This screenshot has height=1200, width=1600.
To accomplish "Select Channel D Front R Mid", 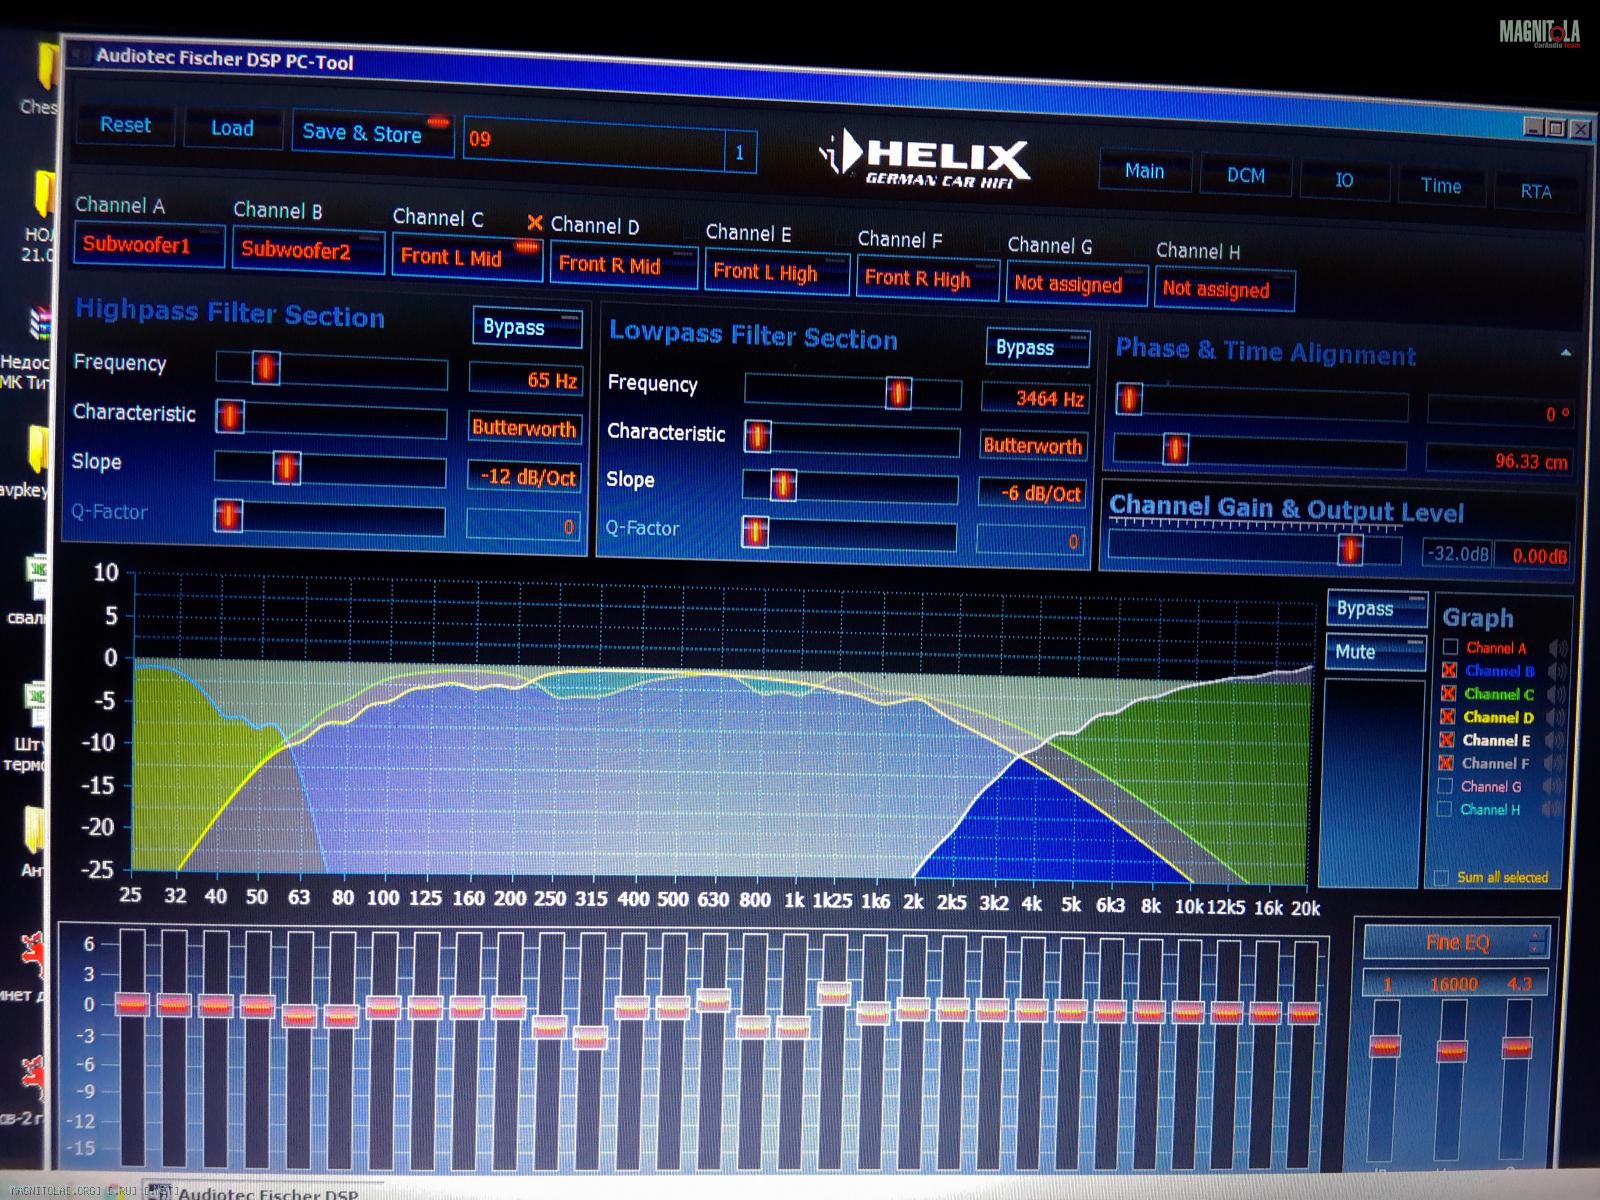I will click(x=623, y=265).
